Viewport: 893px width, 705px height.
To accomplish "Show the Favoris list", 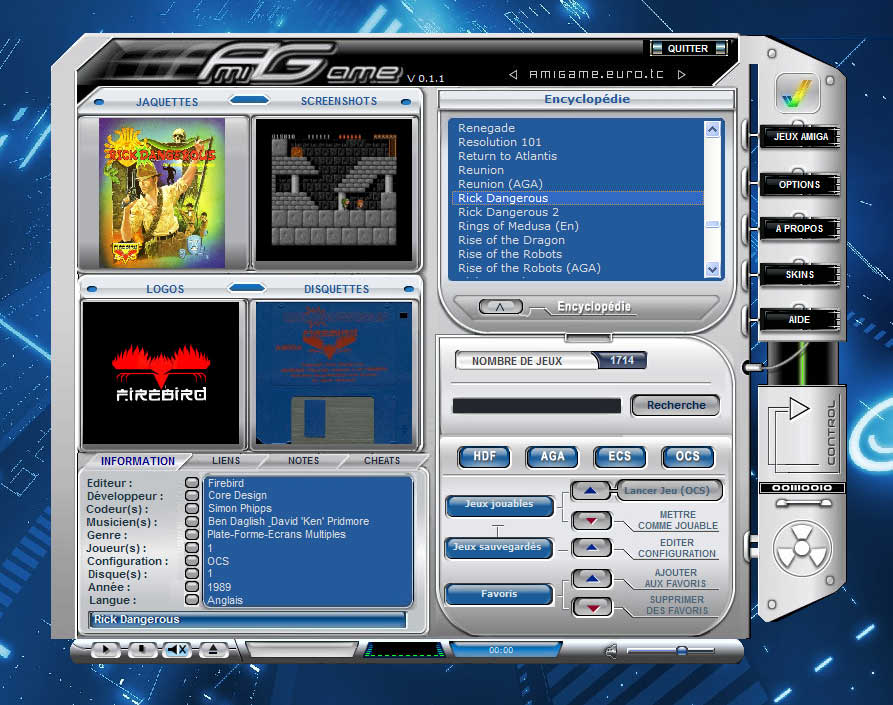I will pos(499,595).
